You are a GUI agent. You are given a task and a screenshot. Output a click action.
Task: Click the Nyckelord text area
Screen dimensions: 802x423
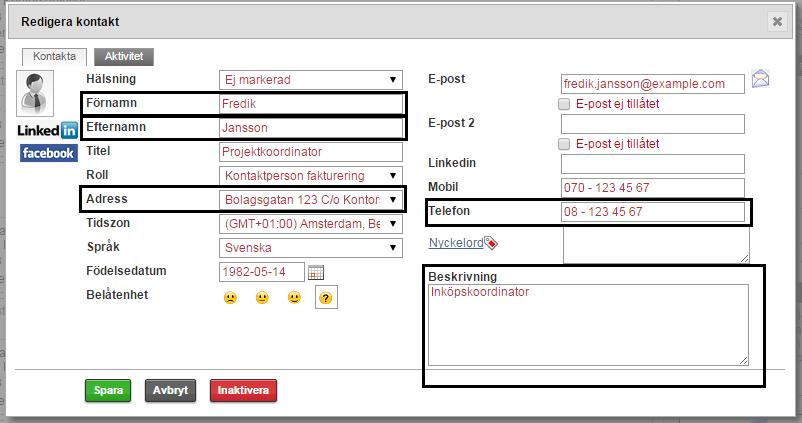click(x=656, y=244)
